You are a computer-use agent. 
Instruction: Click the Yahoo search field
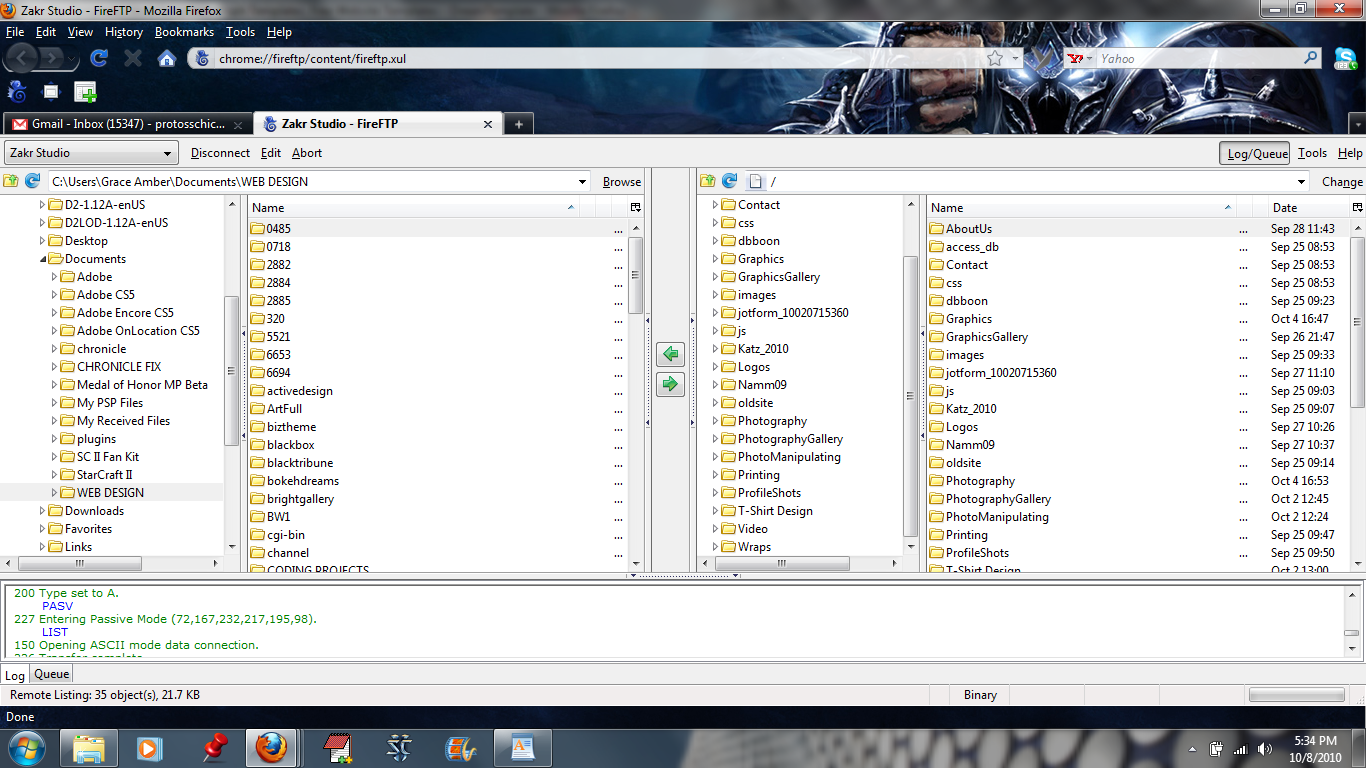[1198, 58]
